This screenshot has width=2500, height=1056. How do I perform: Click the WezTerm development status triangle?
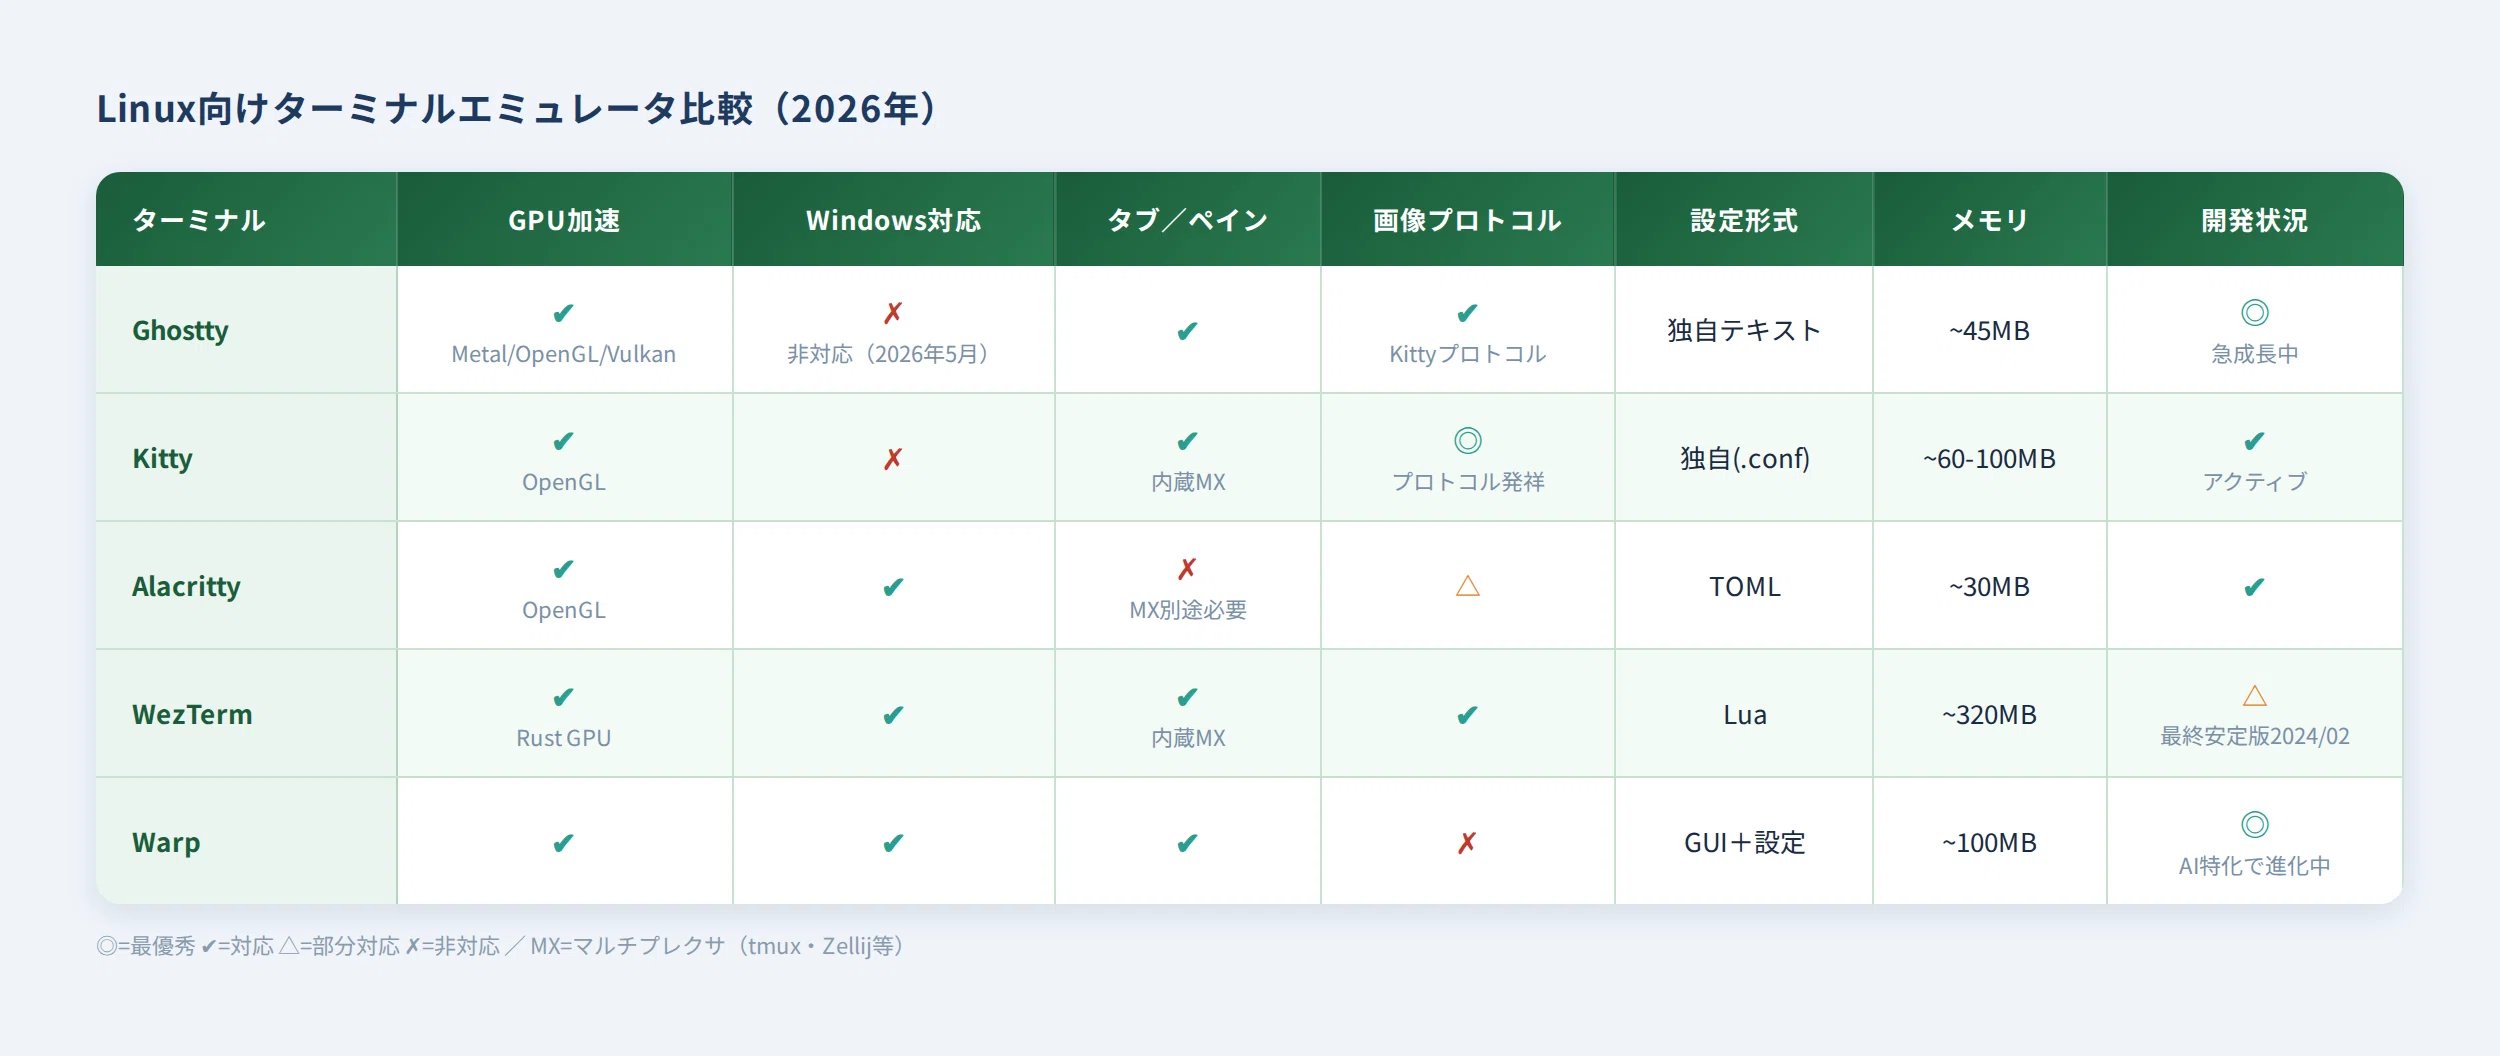click(x=2254, y=696)
